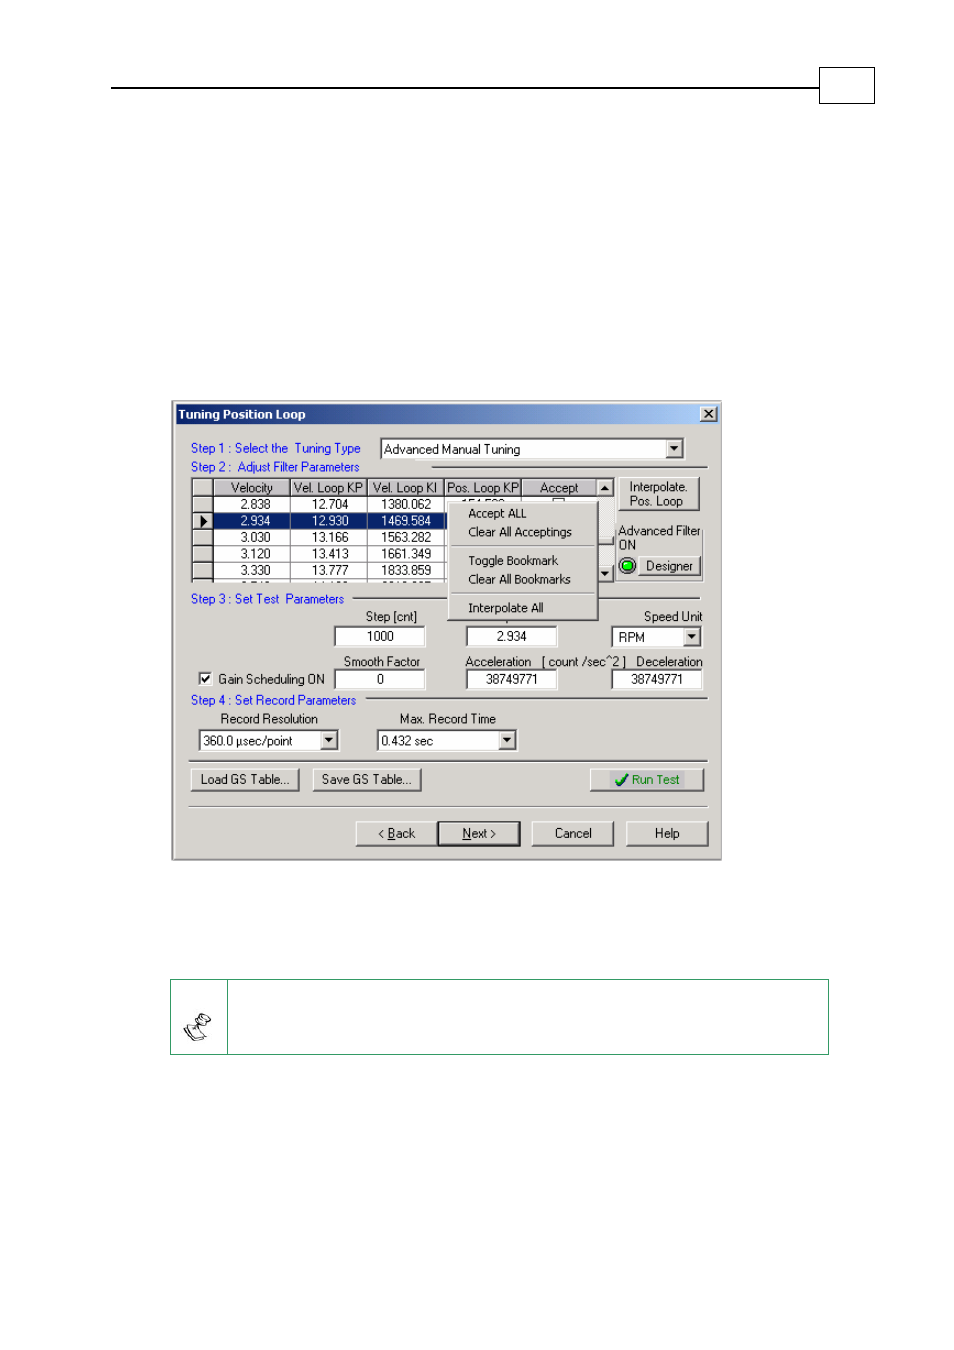Viewport: 954px width, 1350px height.
Task: Open the Tuning Type dropdown
Action: (x=675, y=449)
